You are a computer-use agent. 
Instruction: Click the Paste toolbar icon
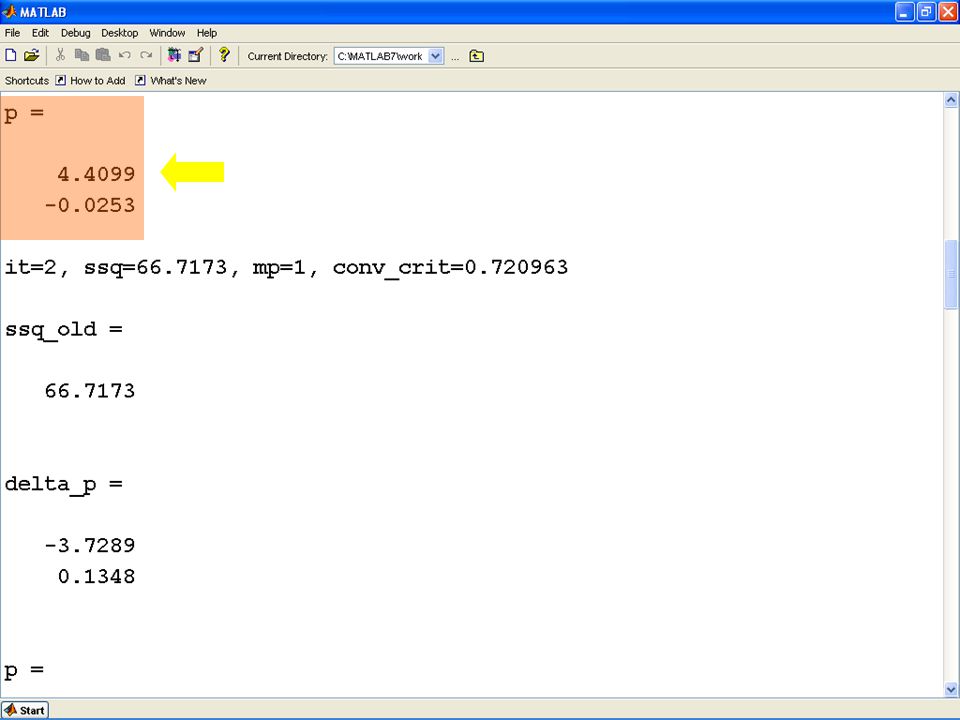103,55
